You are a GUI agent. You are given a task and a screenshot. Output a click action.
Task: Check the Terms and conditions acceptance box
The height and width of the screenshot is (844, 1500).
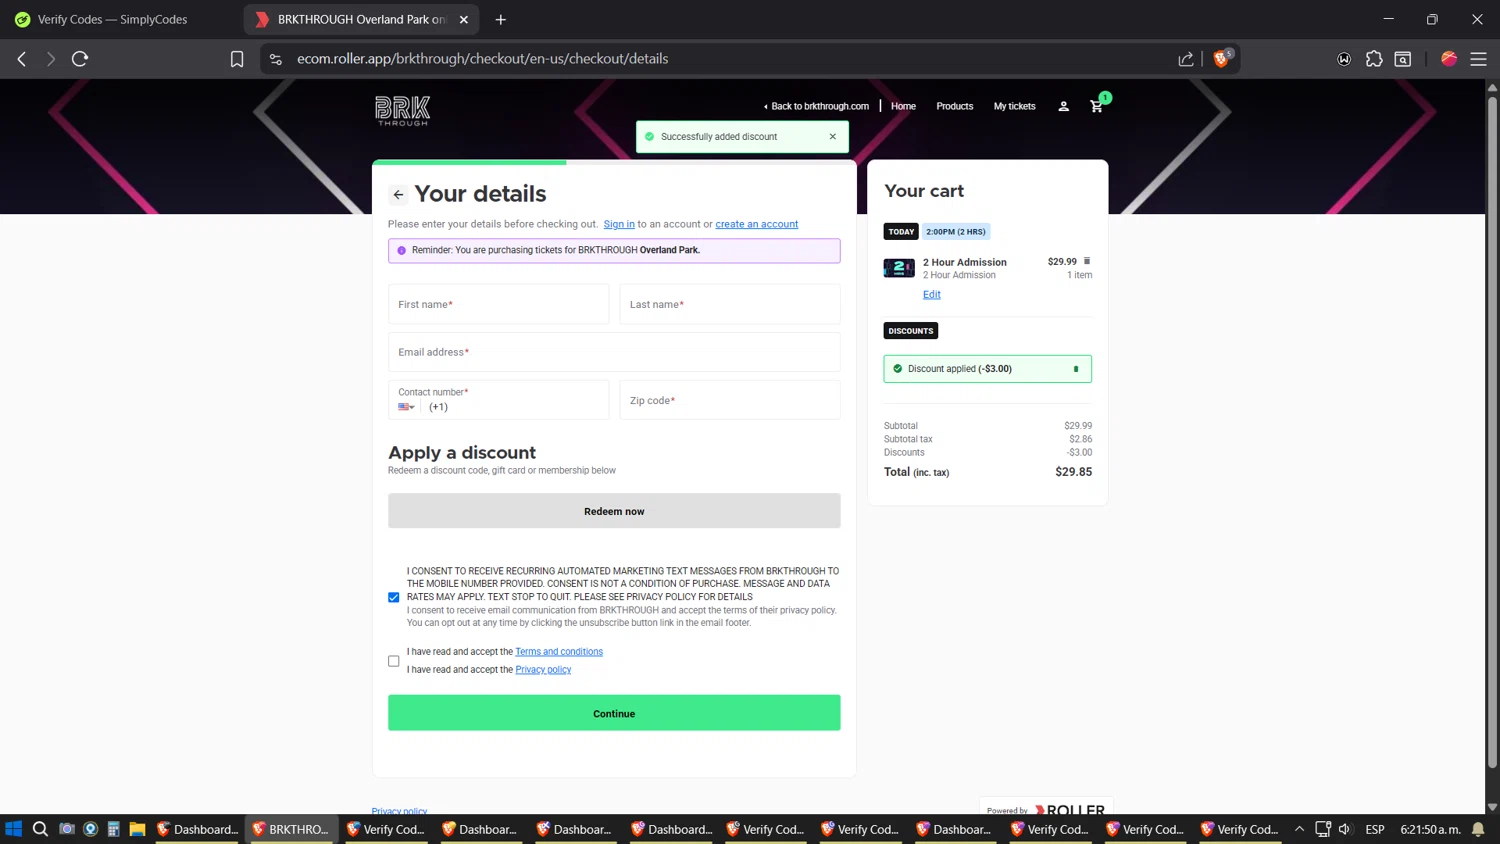pyautogui.click(x=394, y=661)
